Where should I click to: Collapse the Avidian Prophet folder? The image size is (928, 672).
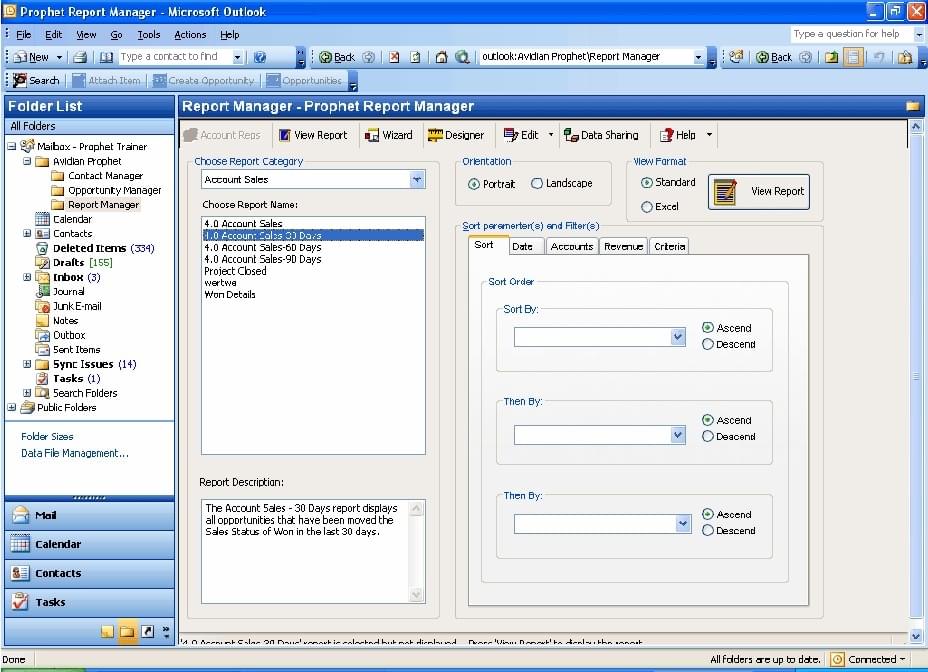(27, 161)
